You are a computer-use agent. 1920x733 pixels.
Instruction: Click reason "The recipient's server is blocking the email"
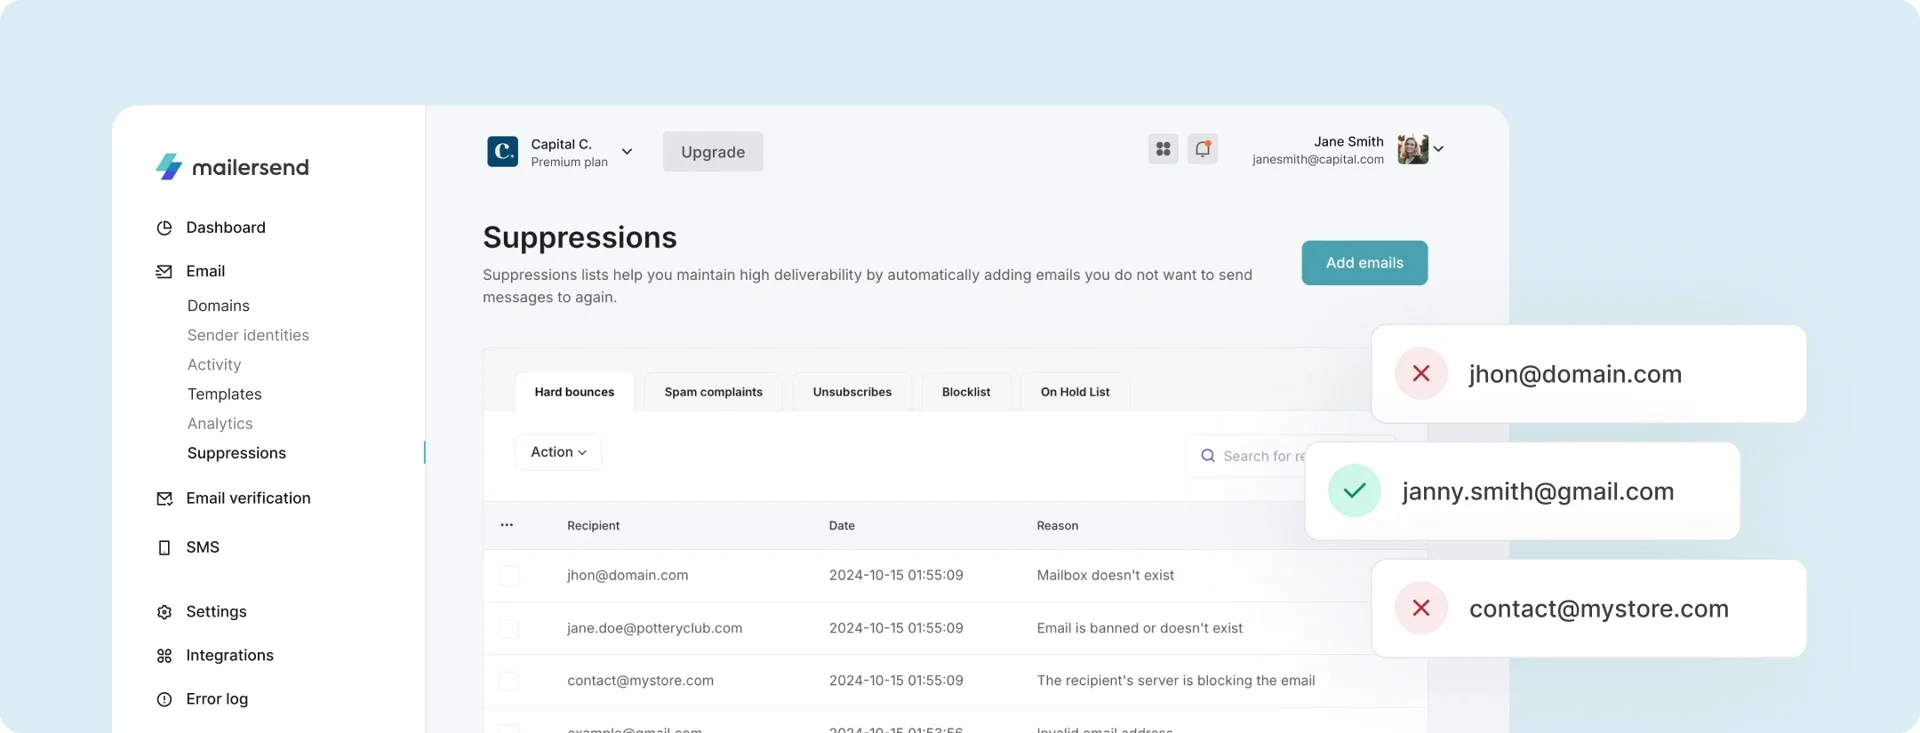pyautogui.click(x=1175, y=681)
